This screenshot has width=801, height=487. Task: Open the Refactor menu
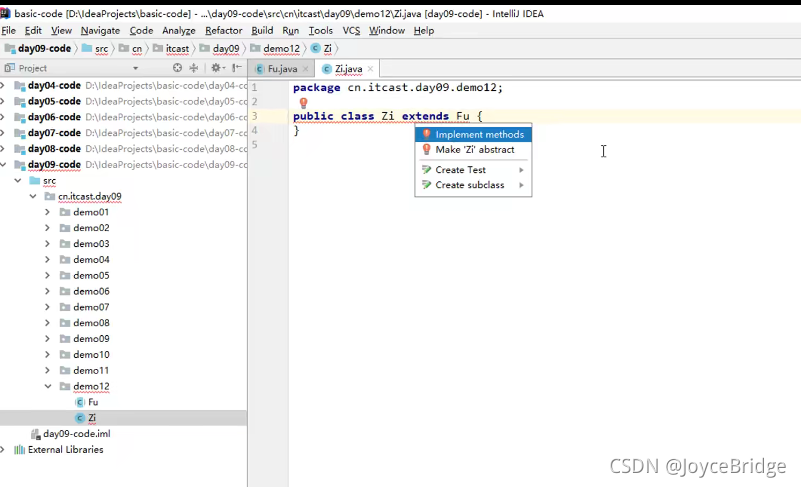[224, 31]
